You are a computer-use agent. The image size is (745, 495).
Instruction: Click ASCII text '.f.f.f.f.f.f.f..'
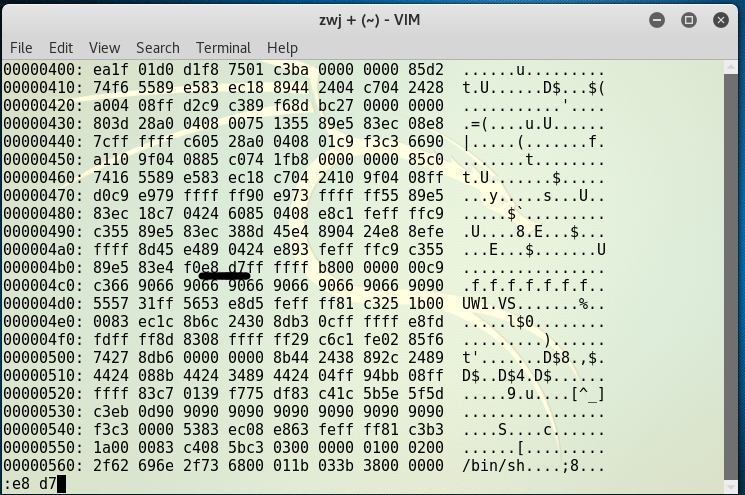click(534, 286)
